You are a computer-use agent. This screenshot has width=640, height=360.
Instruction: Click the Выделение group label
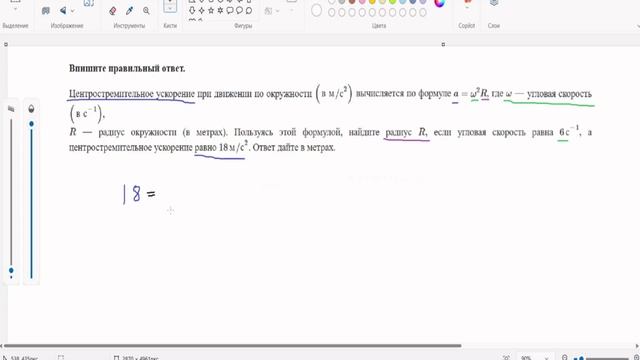15,26
